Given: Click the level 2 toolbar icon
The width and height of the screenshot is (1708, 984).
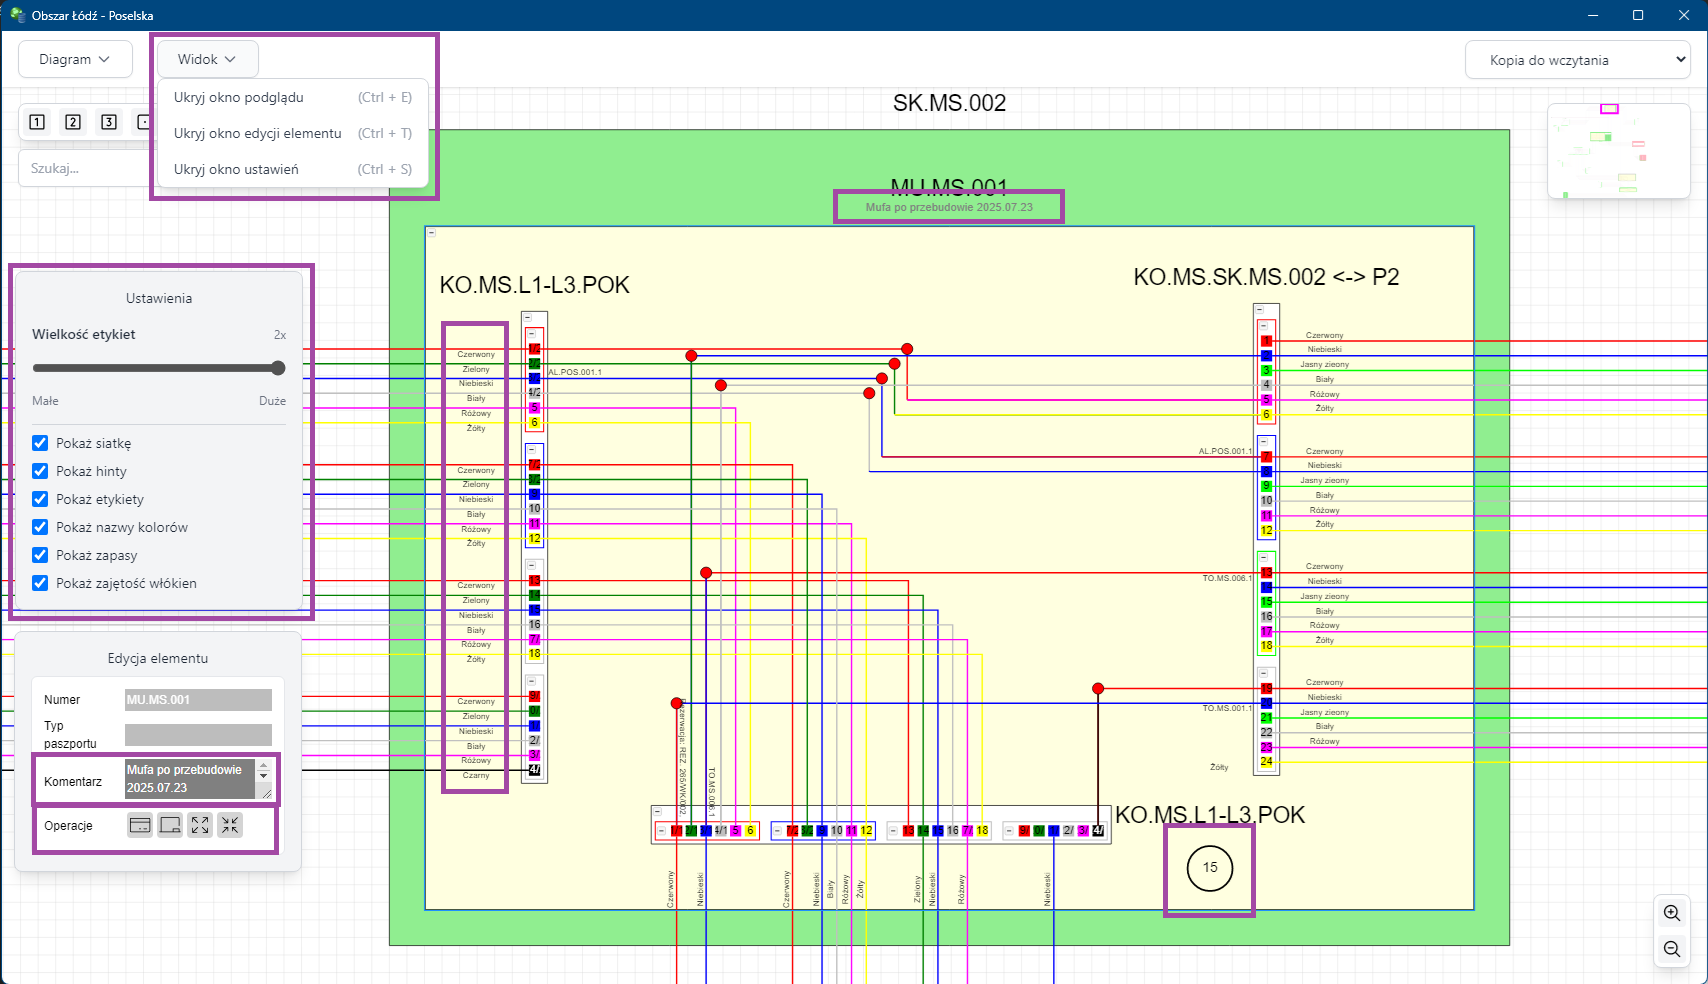Looking at the screenshot, I should click(73, 122).
